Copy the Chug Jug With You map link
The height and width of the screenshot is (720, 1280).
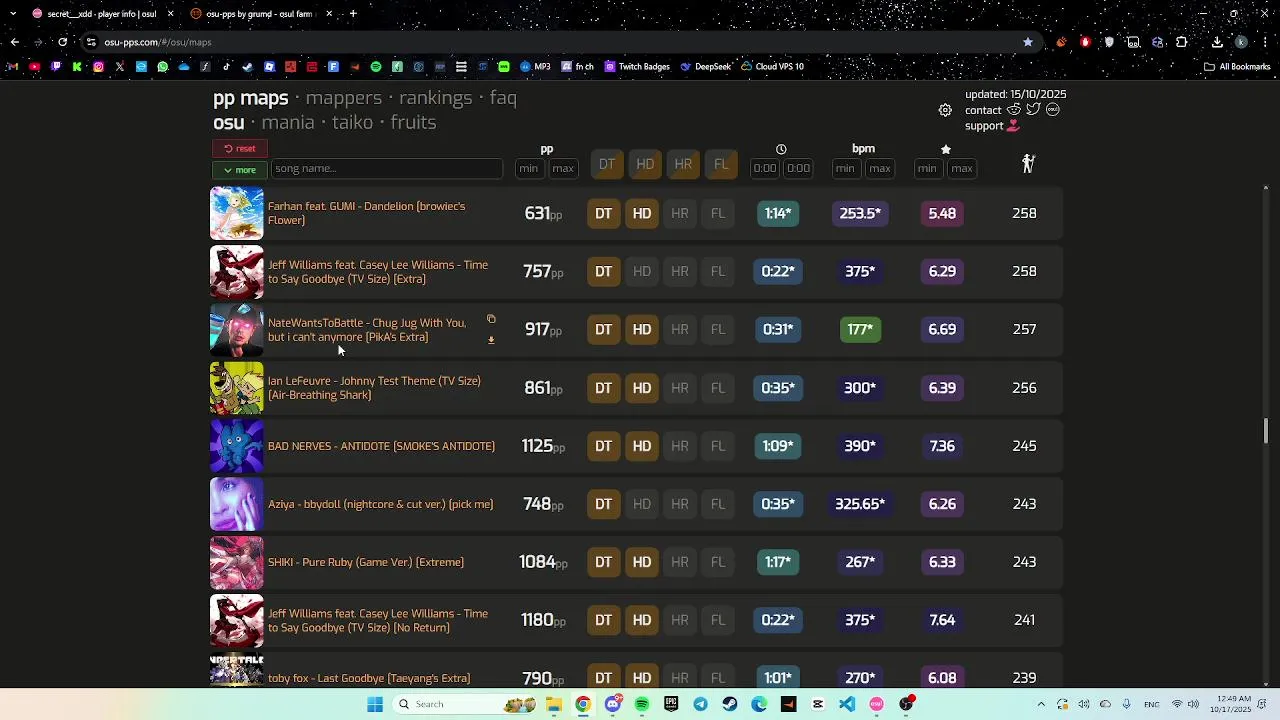pos(491,319)
